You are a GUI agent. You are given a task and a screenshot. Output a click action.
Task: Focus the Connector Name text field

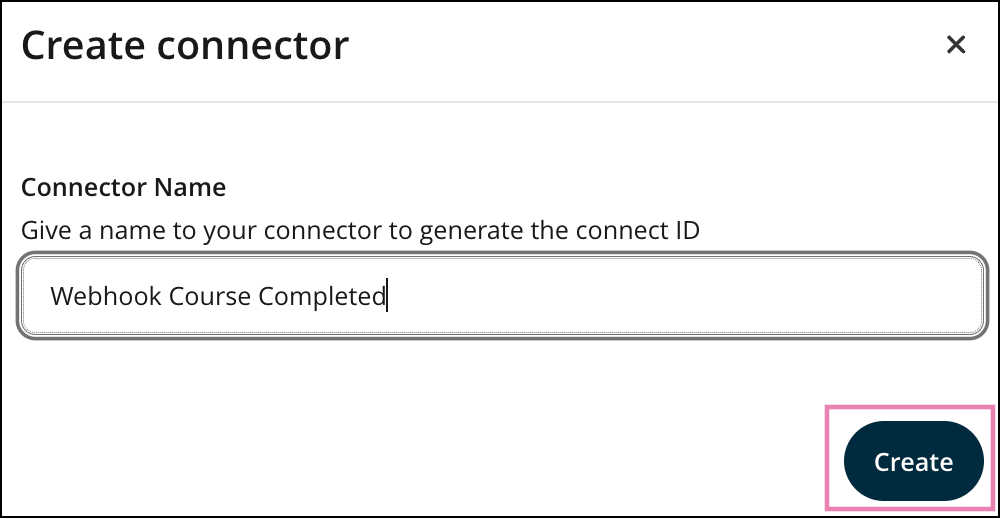(500, 297)
